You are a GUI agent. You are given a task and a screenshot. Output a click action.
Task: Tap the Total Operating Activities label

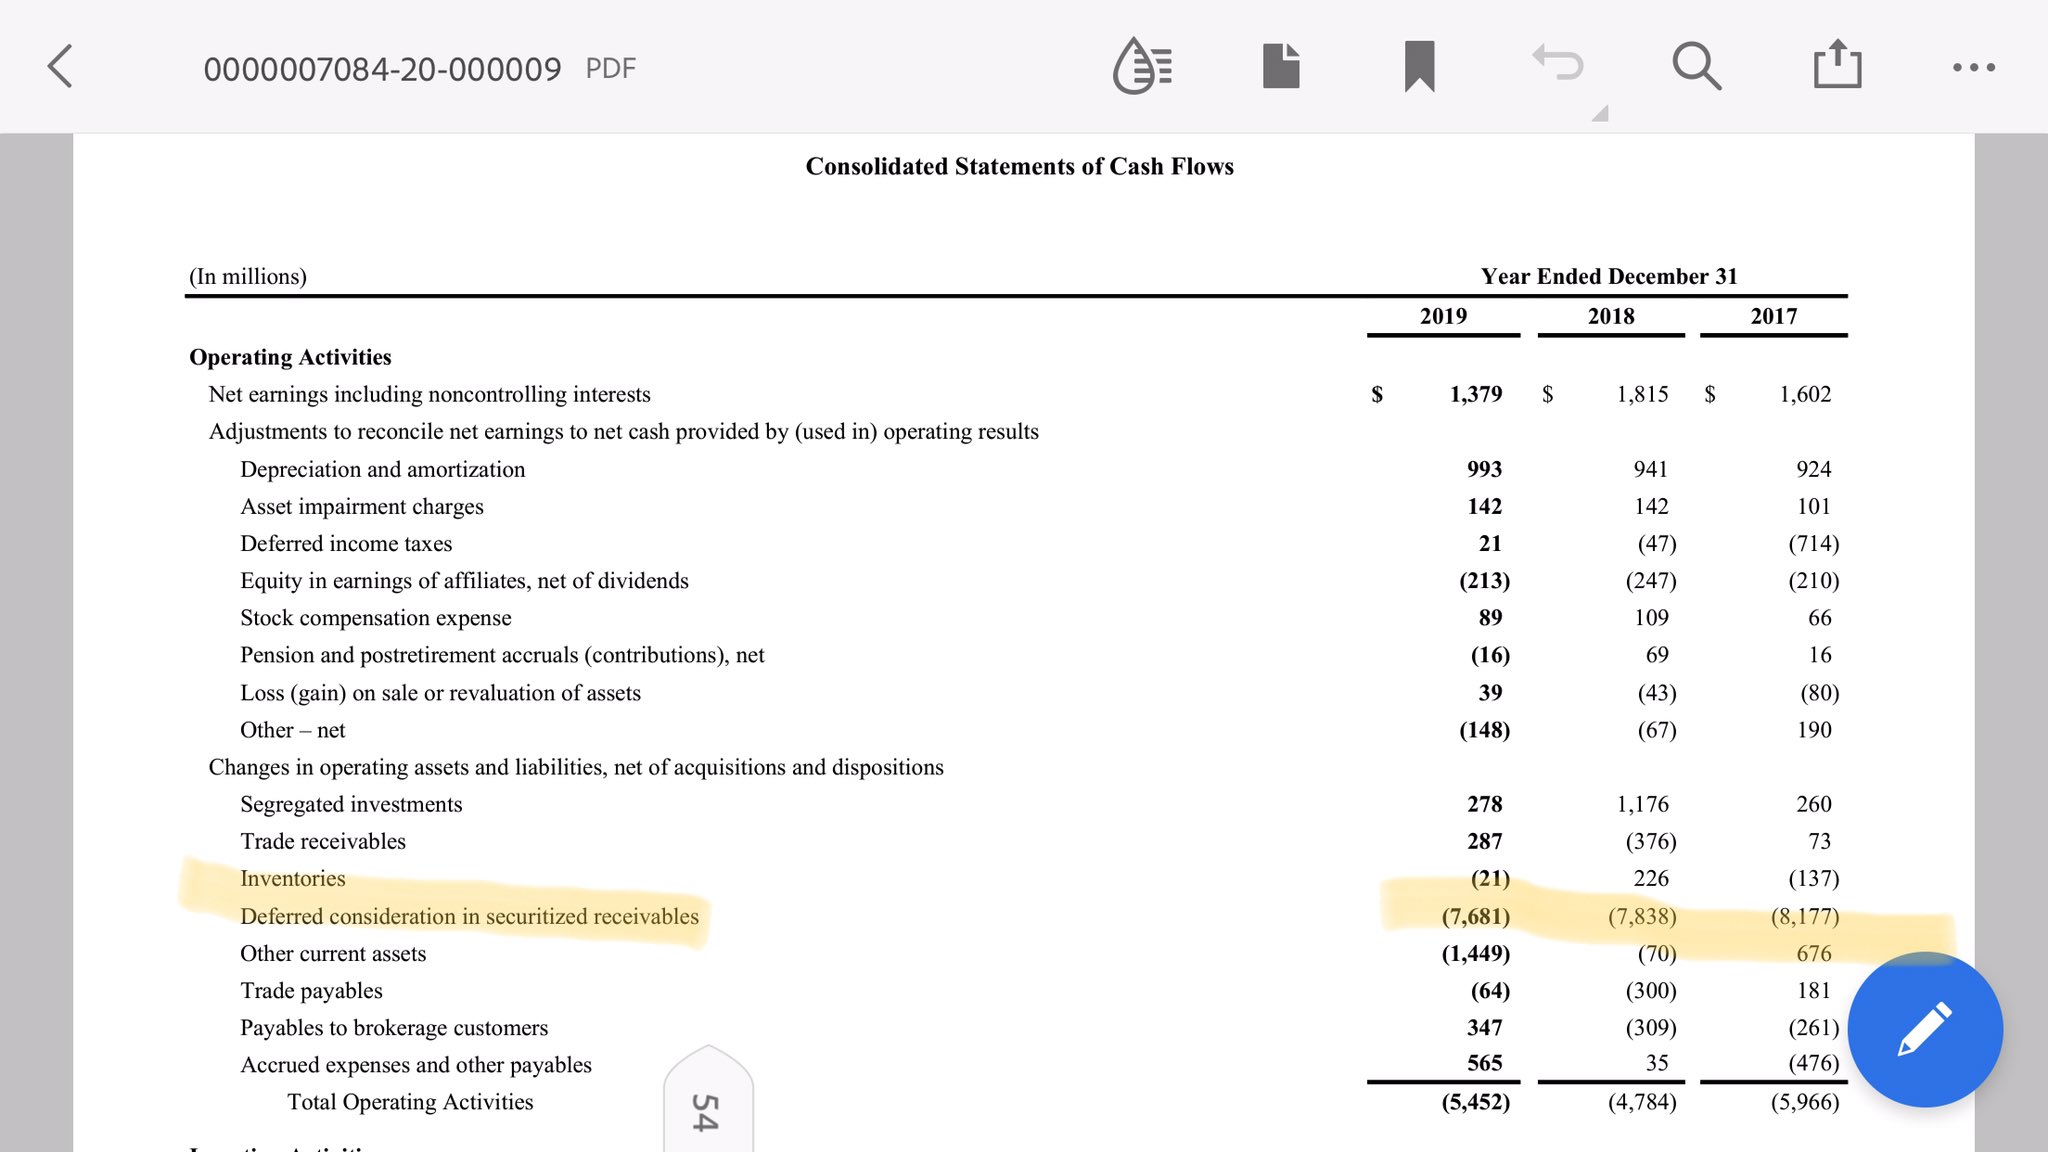(410, 1102)
